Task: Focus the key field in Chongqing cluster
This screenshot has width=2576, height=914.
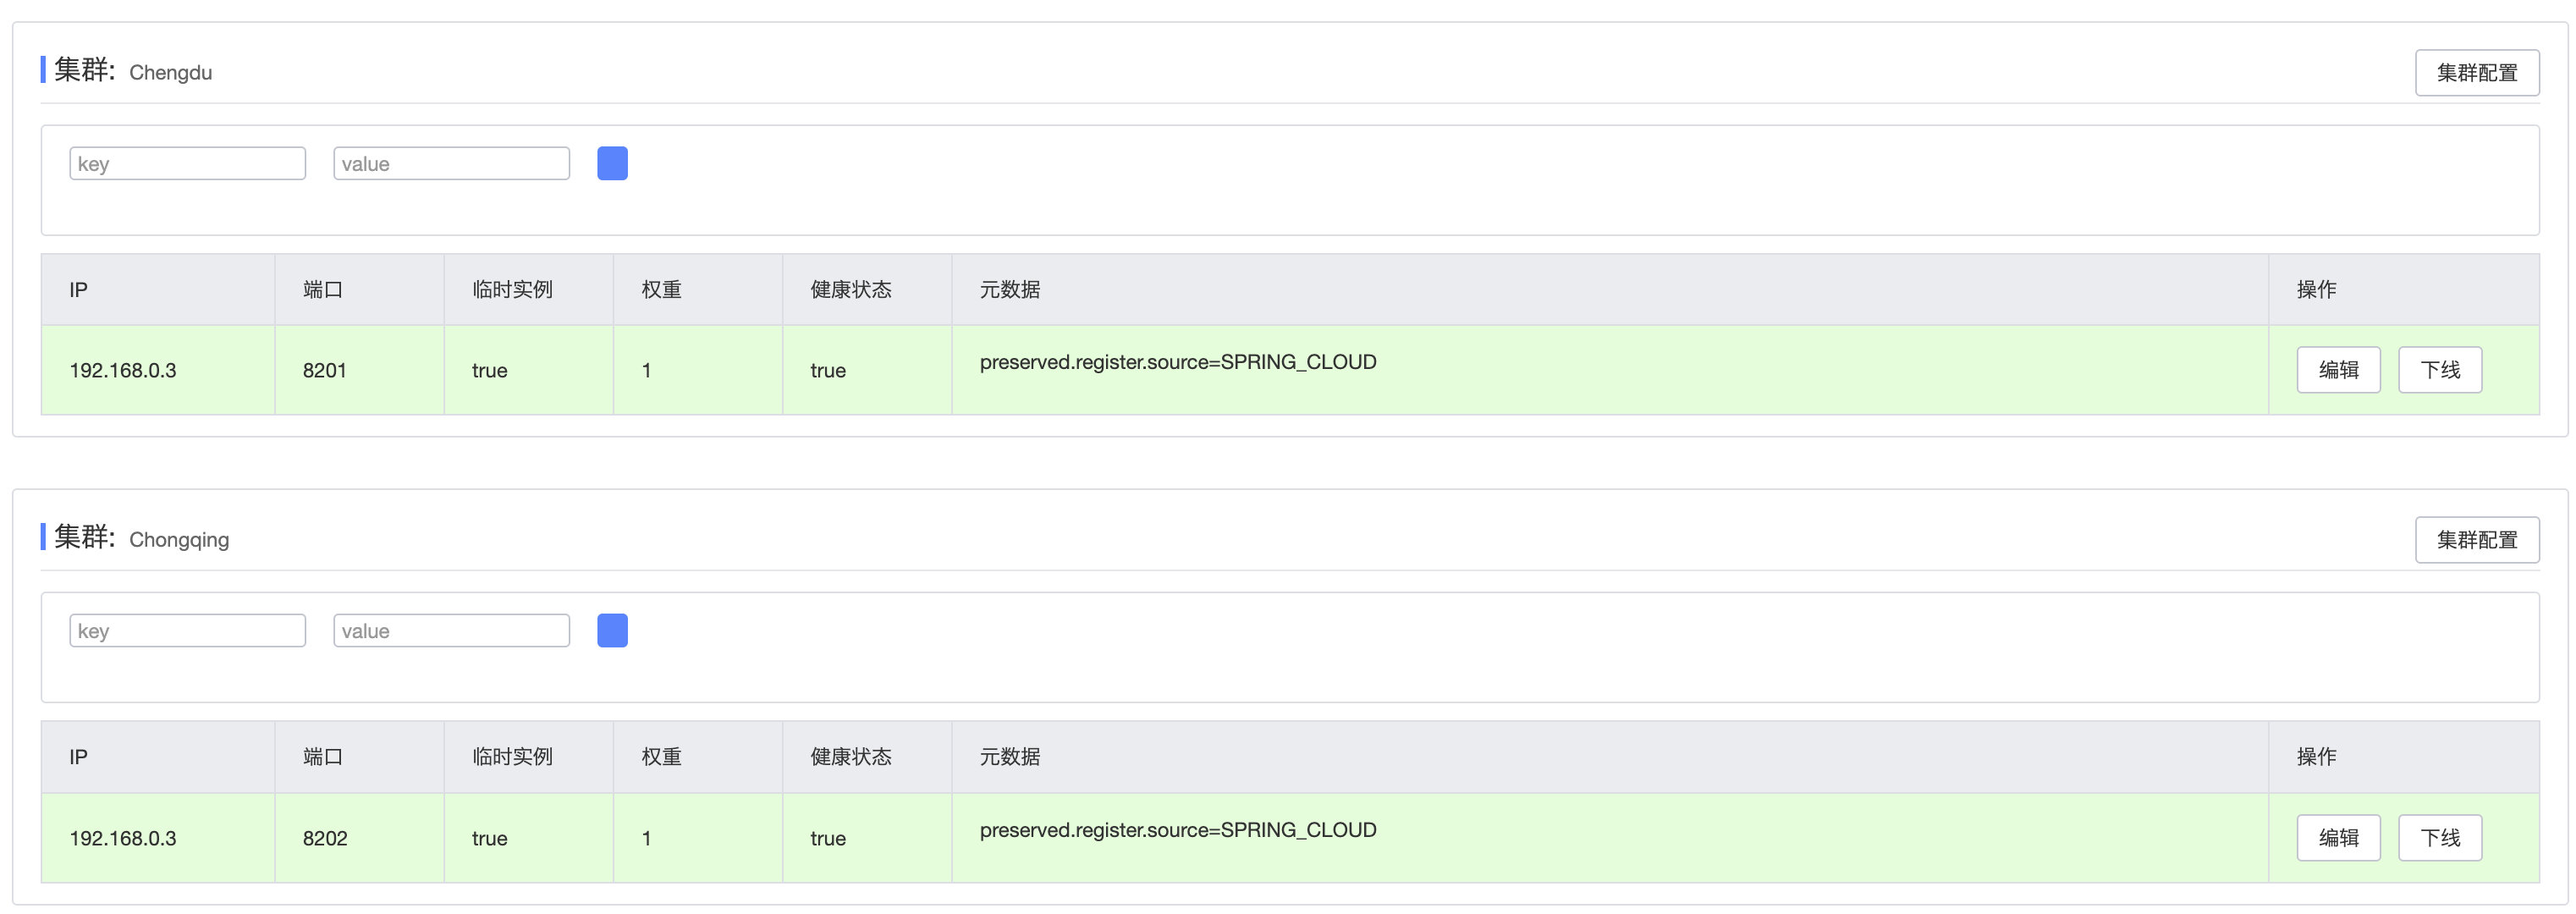Action: click(187, 630)
